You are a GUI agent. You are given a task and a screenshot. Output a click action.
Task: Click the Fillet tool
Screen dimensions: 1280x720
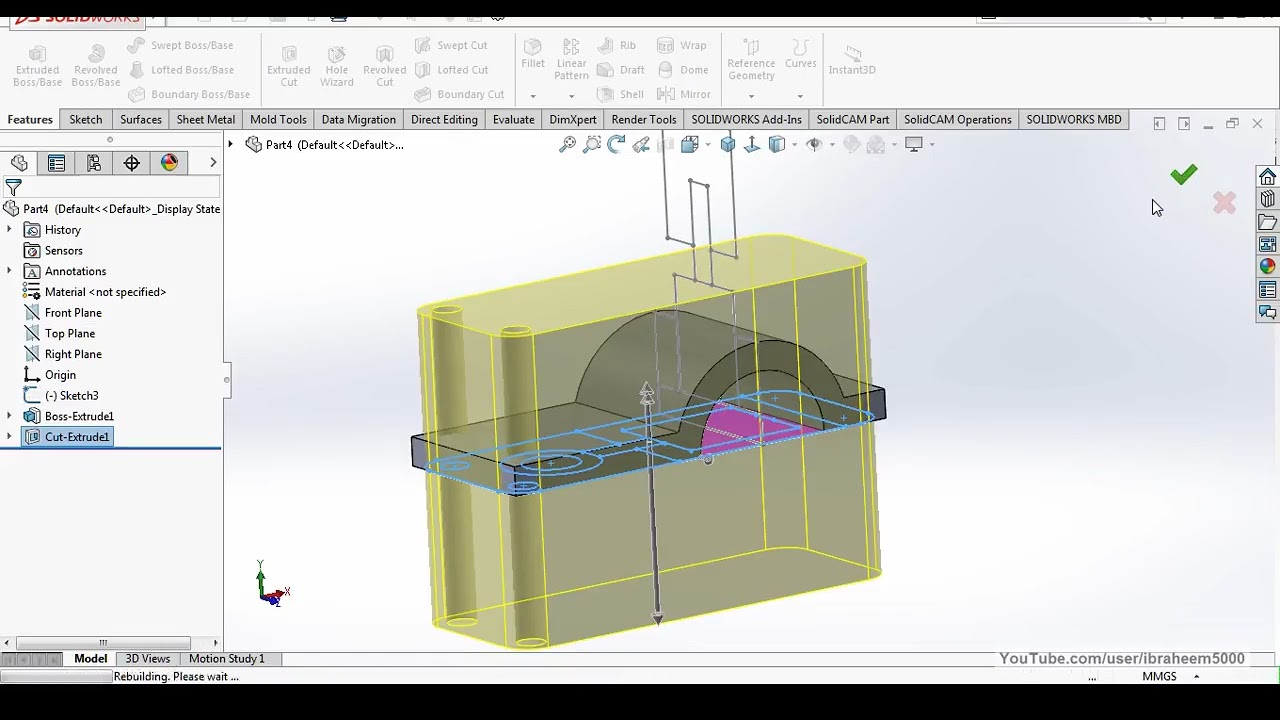[533, 55]
